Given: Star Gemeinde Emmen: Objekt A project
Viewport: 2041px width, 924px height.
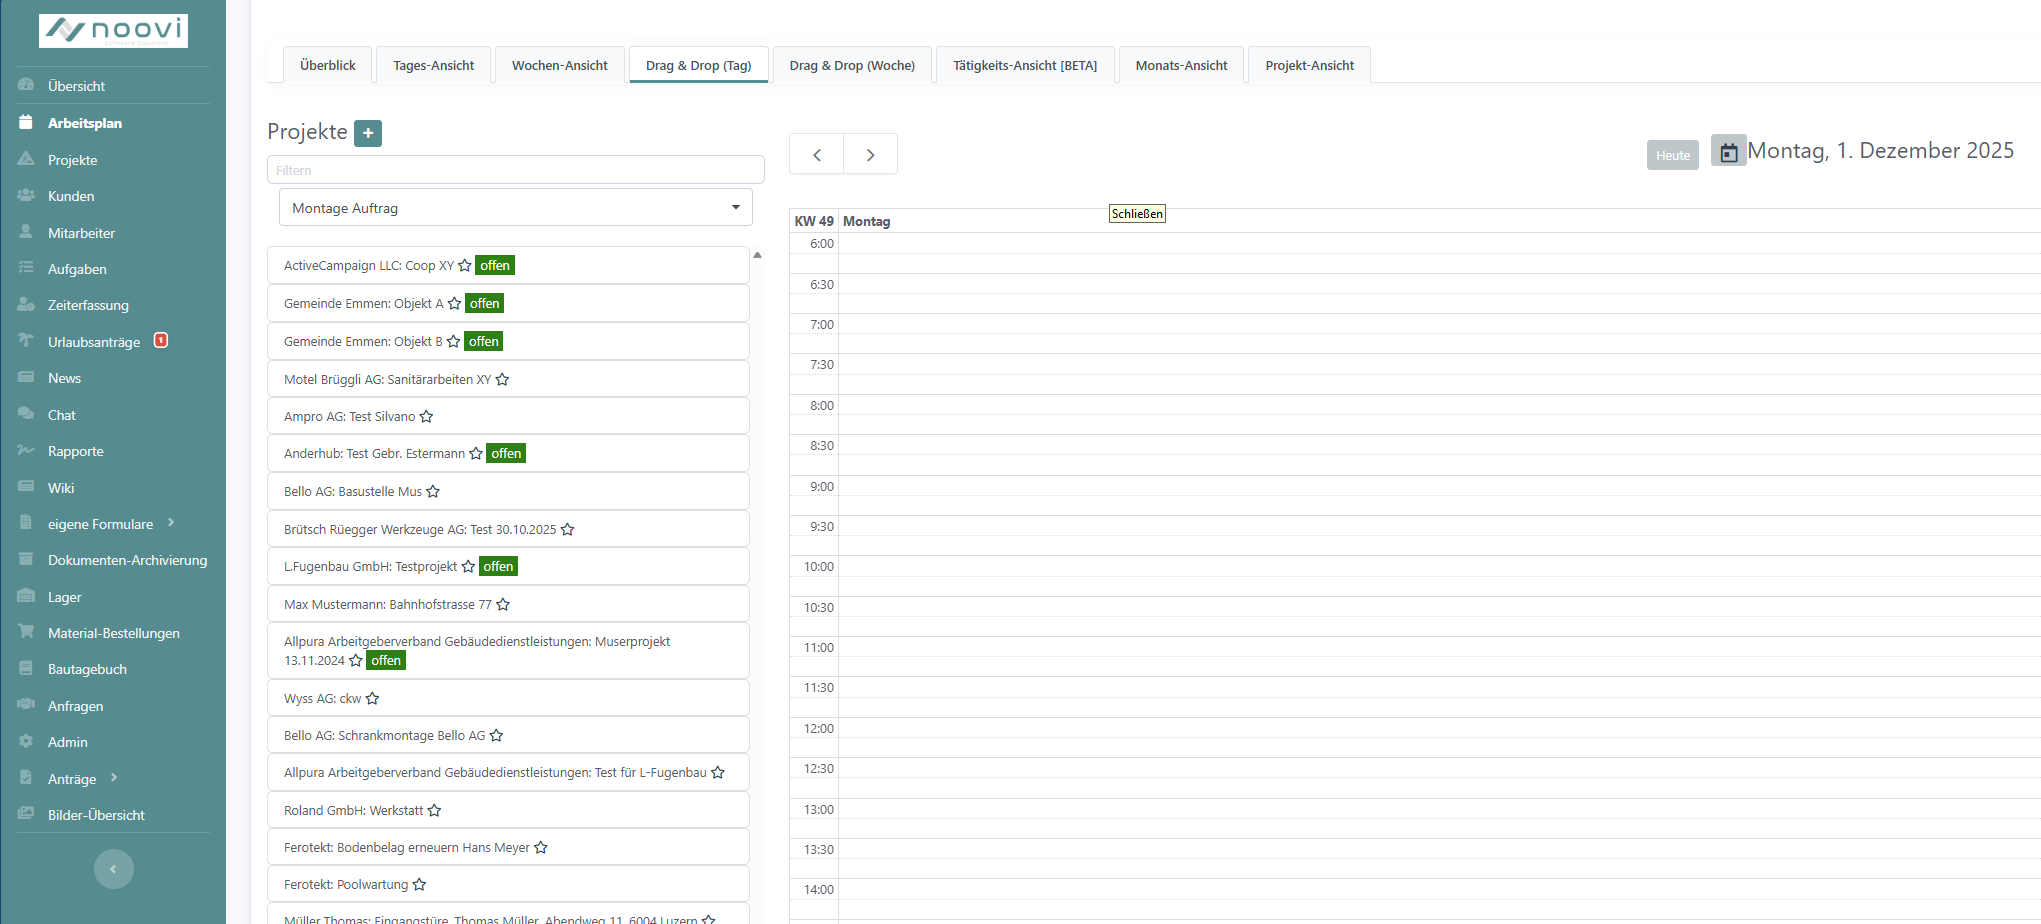Looking at the screenshot, I should 454,304.
